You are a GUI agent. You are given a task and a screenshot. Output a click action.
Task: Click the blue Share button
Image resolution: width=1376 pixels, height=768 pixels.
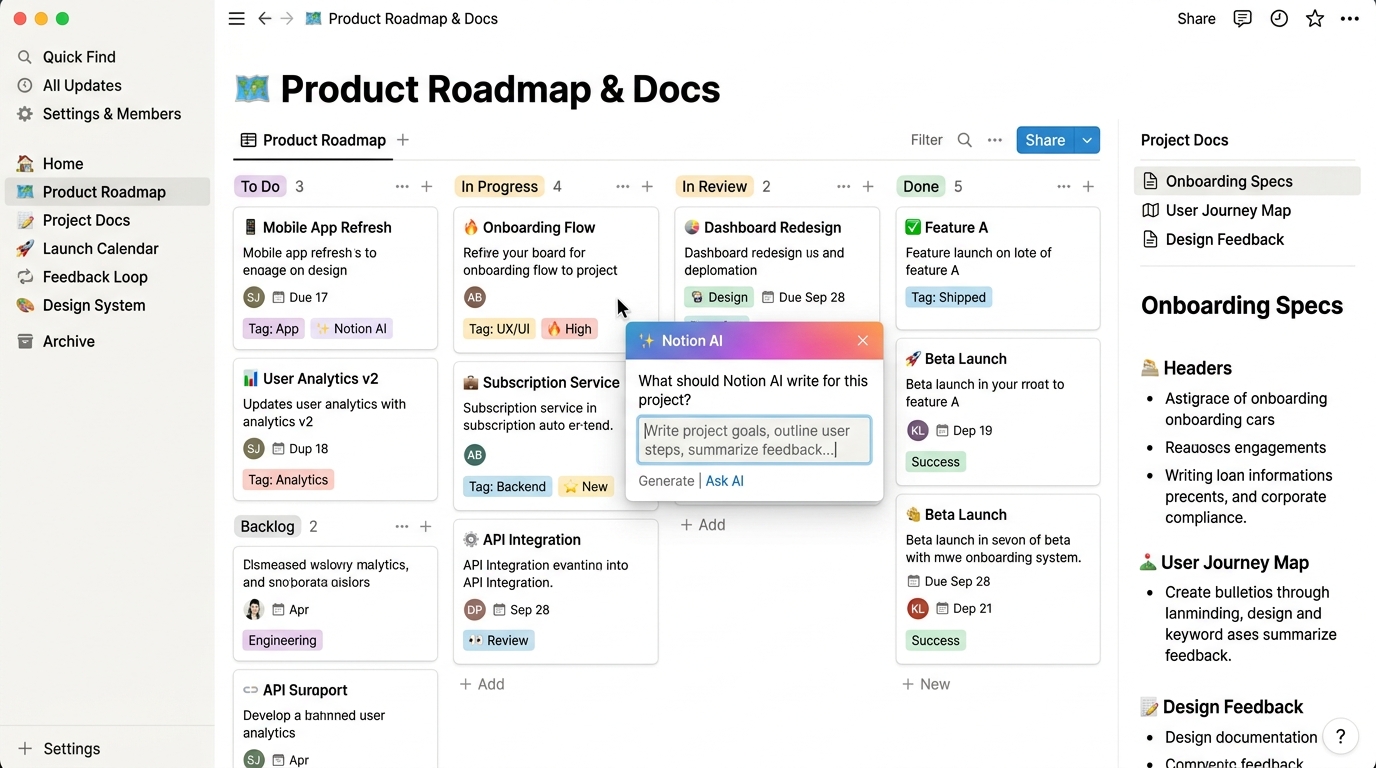pyautogui.click(x=1045, y=140)
